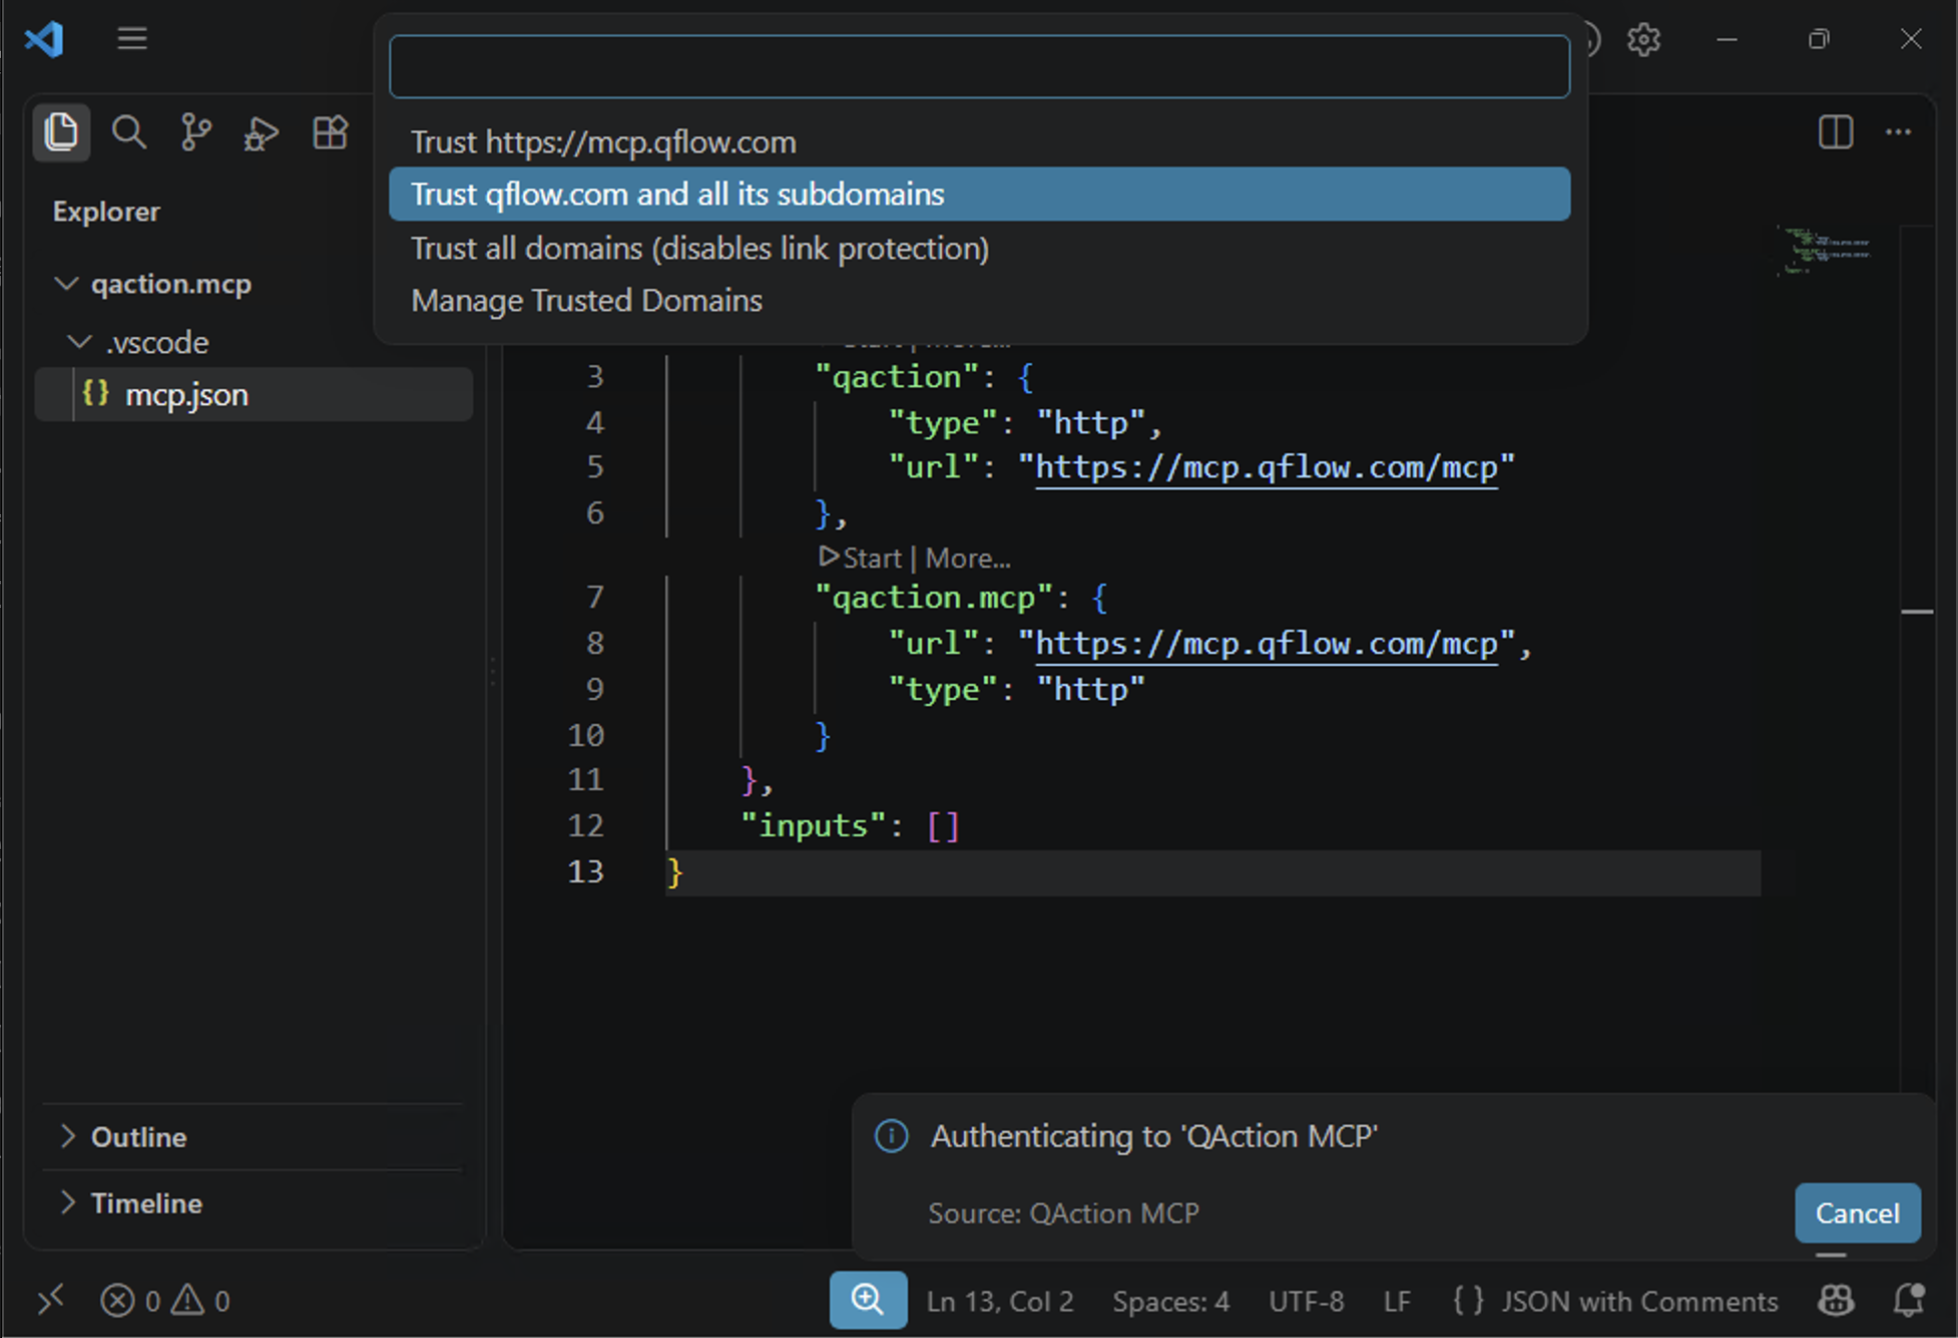Change language mode JSON with Comments
Image resolution: width=1958 pixels, height=1338 pixels.
click(1640, 1300)
